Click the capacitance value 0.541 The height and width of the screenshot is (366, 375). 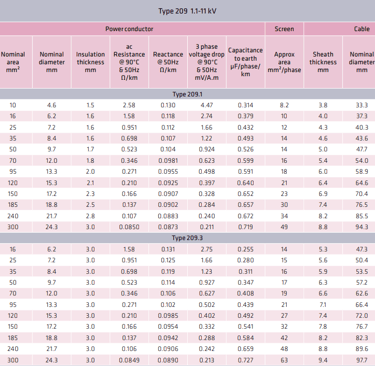pos(245,327)
